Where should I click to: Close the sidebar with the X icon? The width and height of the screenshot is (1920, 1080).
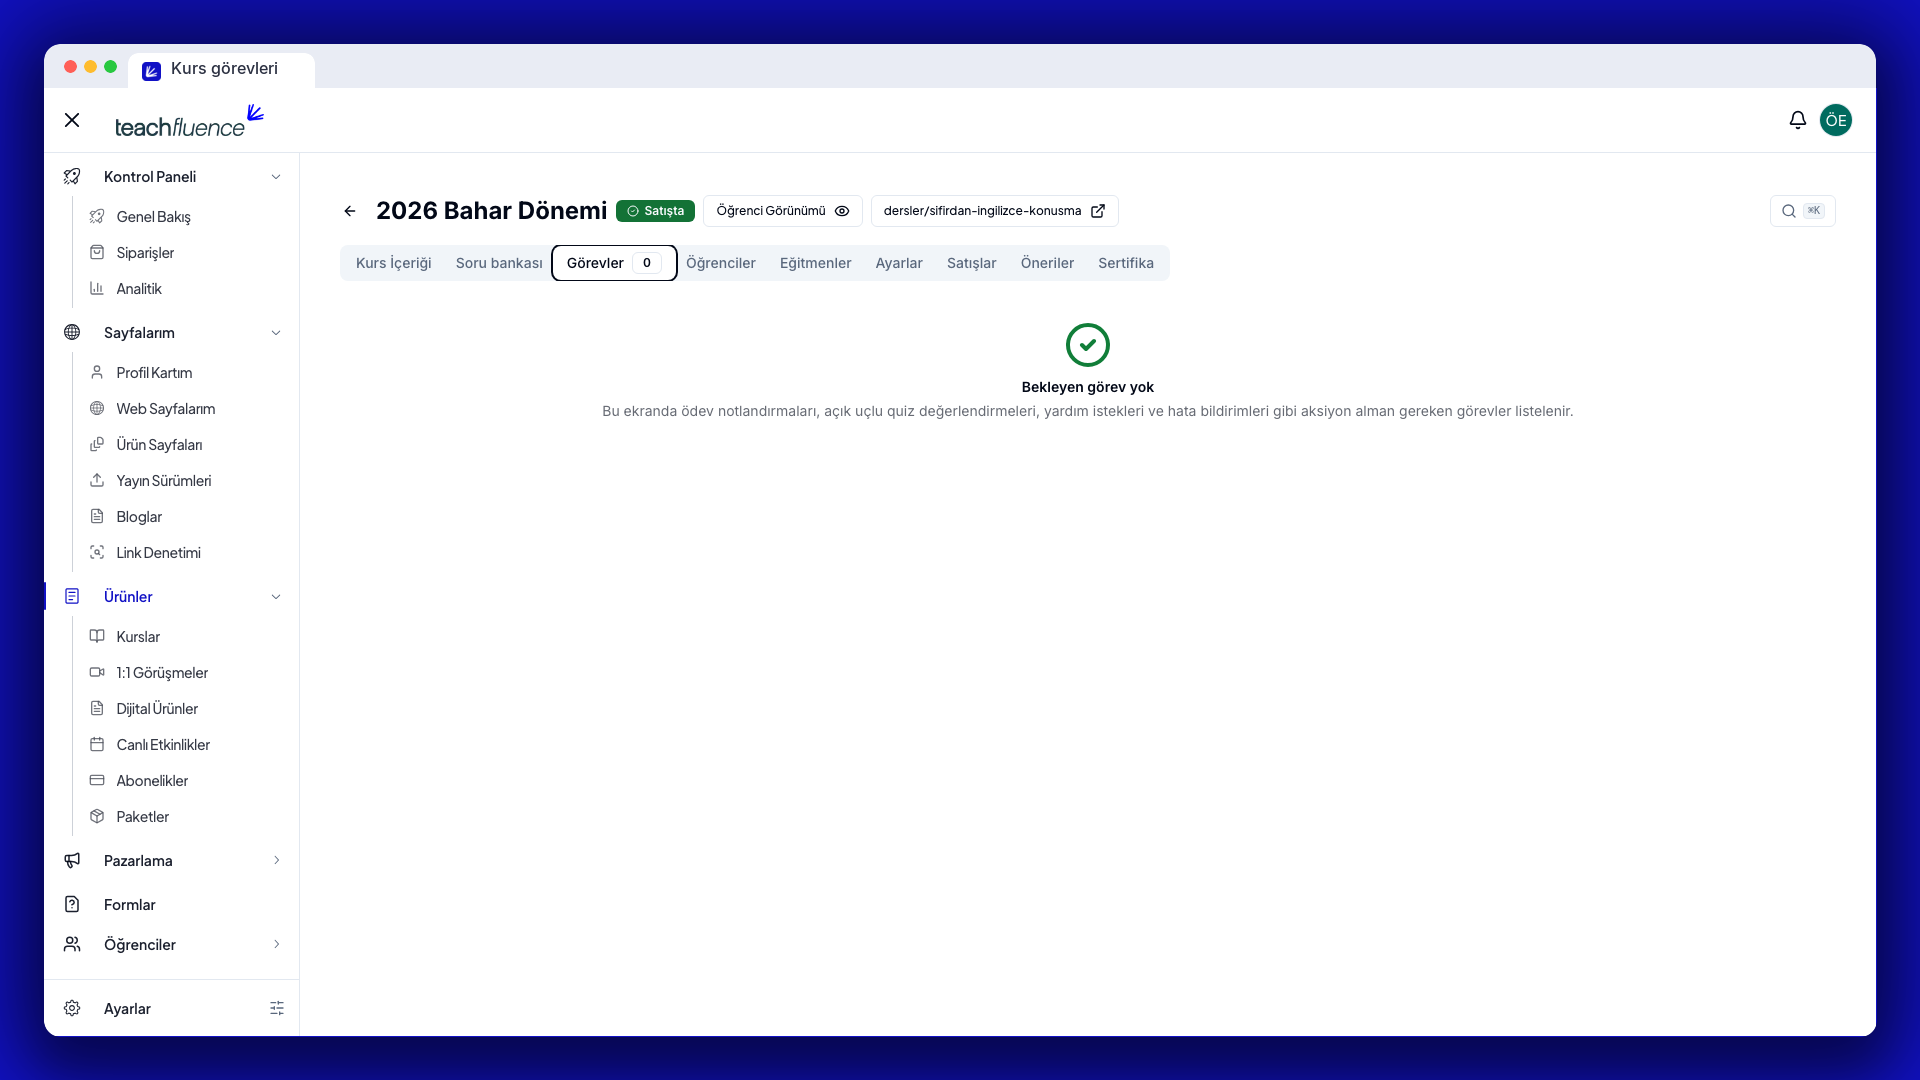pos(72,120)
